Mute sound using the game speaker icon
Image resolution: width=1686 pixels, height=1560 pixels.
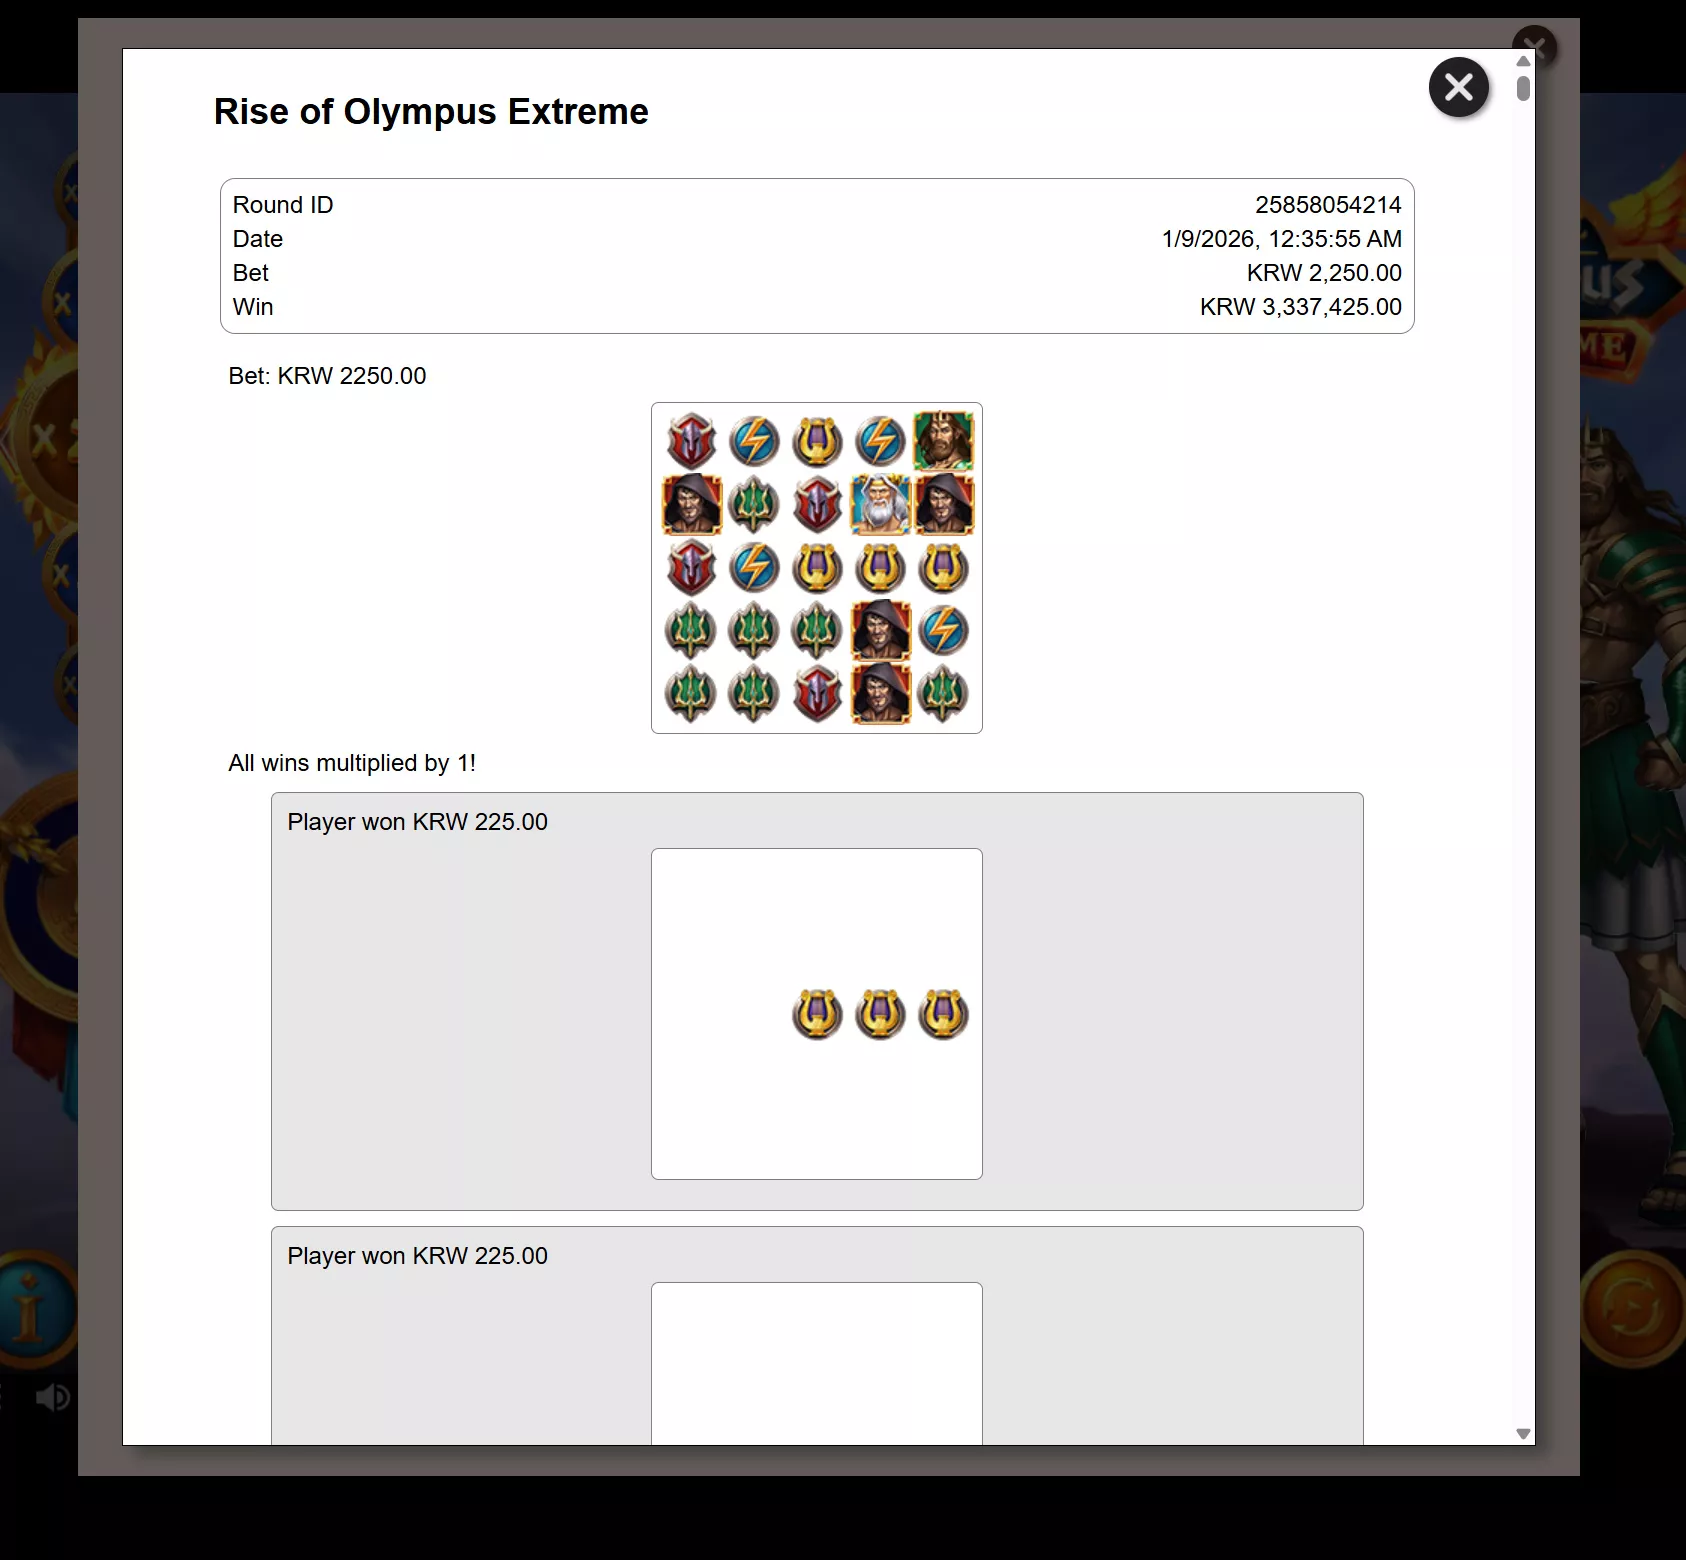coord(52,1397)
